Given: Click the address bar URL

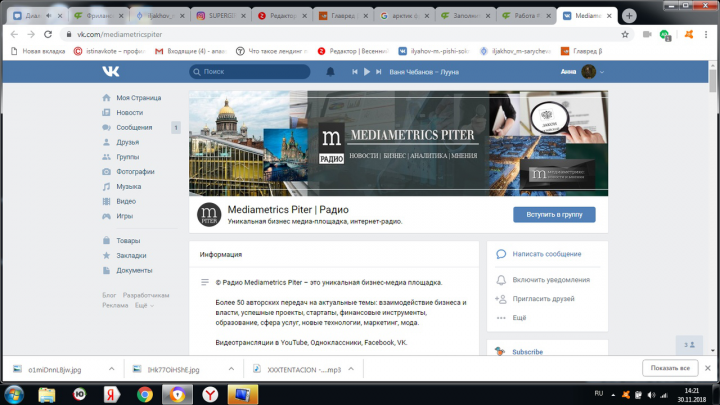Looking at the screenshot, I should (x=119, y=34).
